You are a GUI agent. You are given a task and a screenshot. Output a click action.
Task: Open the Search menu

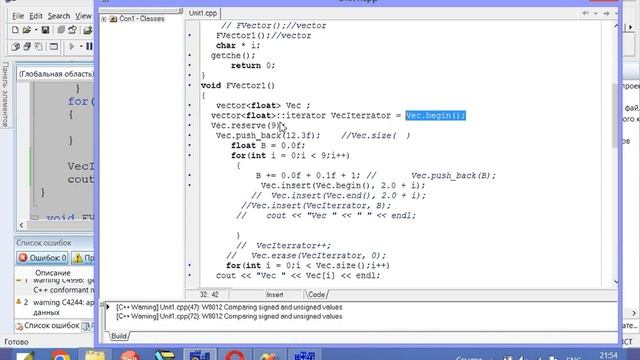(x=59, y=16)
